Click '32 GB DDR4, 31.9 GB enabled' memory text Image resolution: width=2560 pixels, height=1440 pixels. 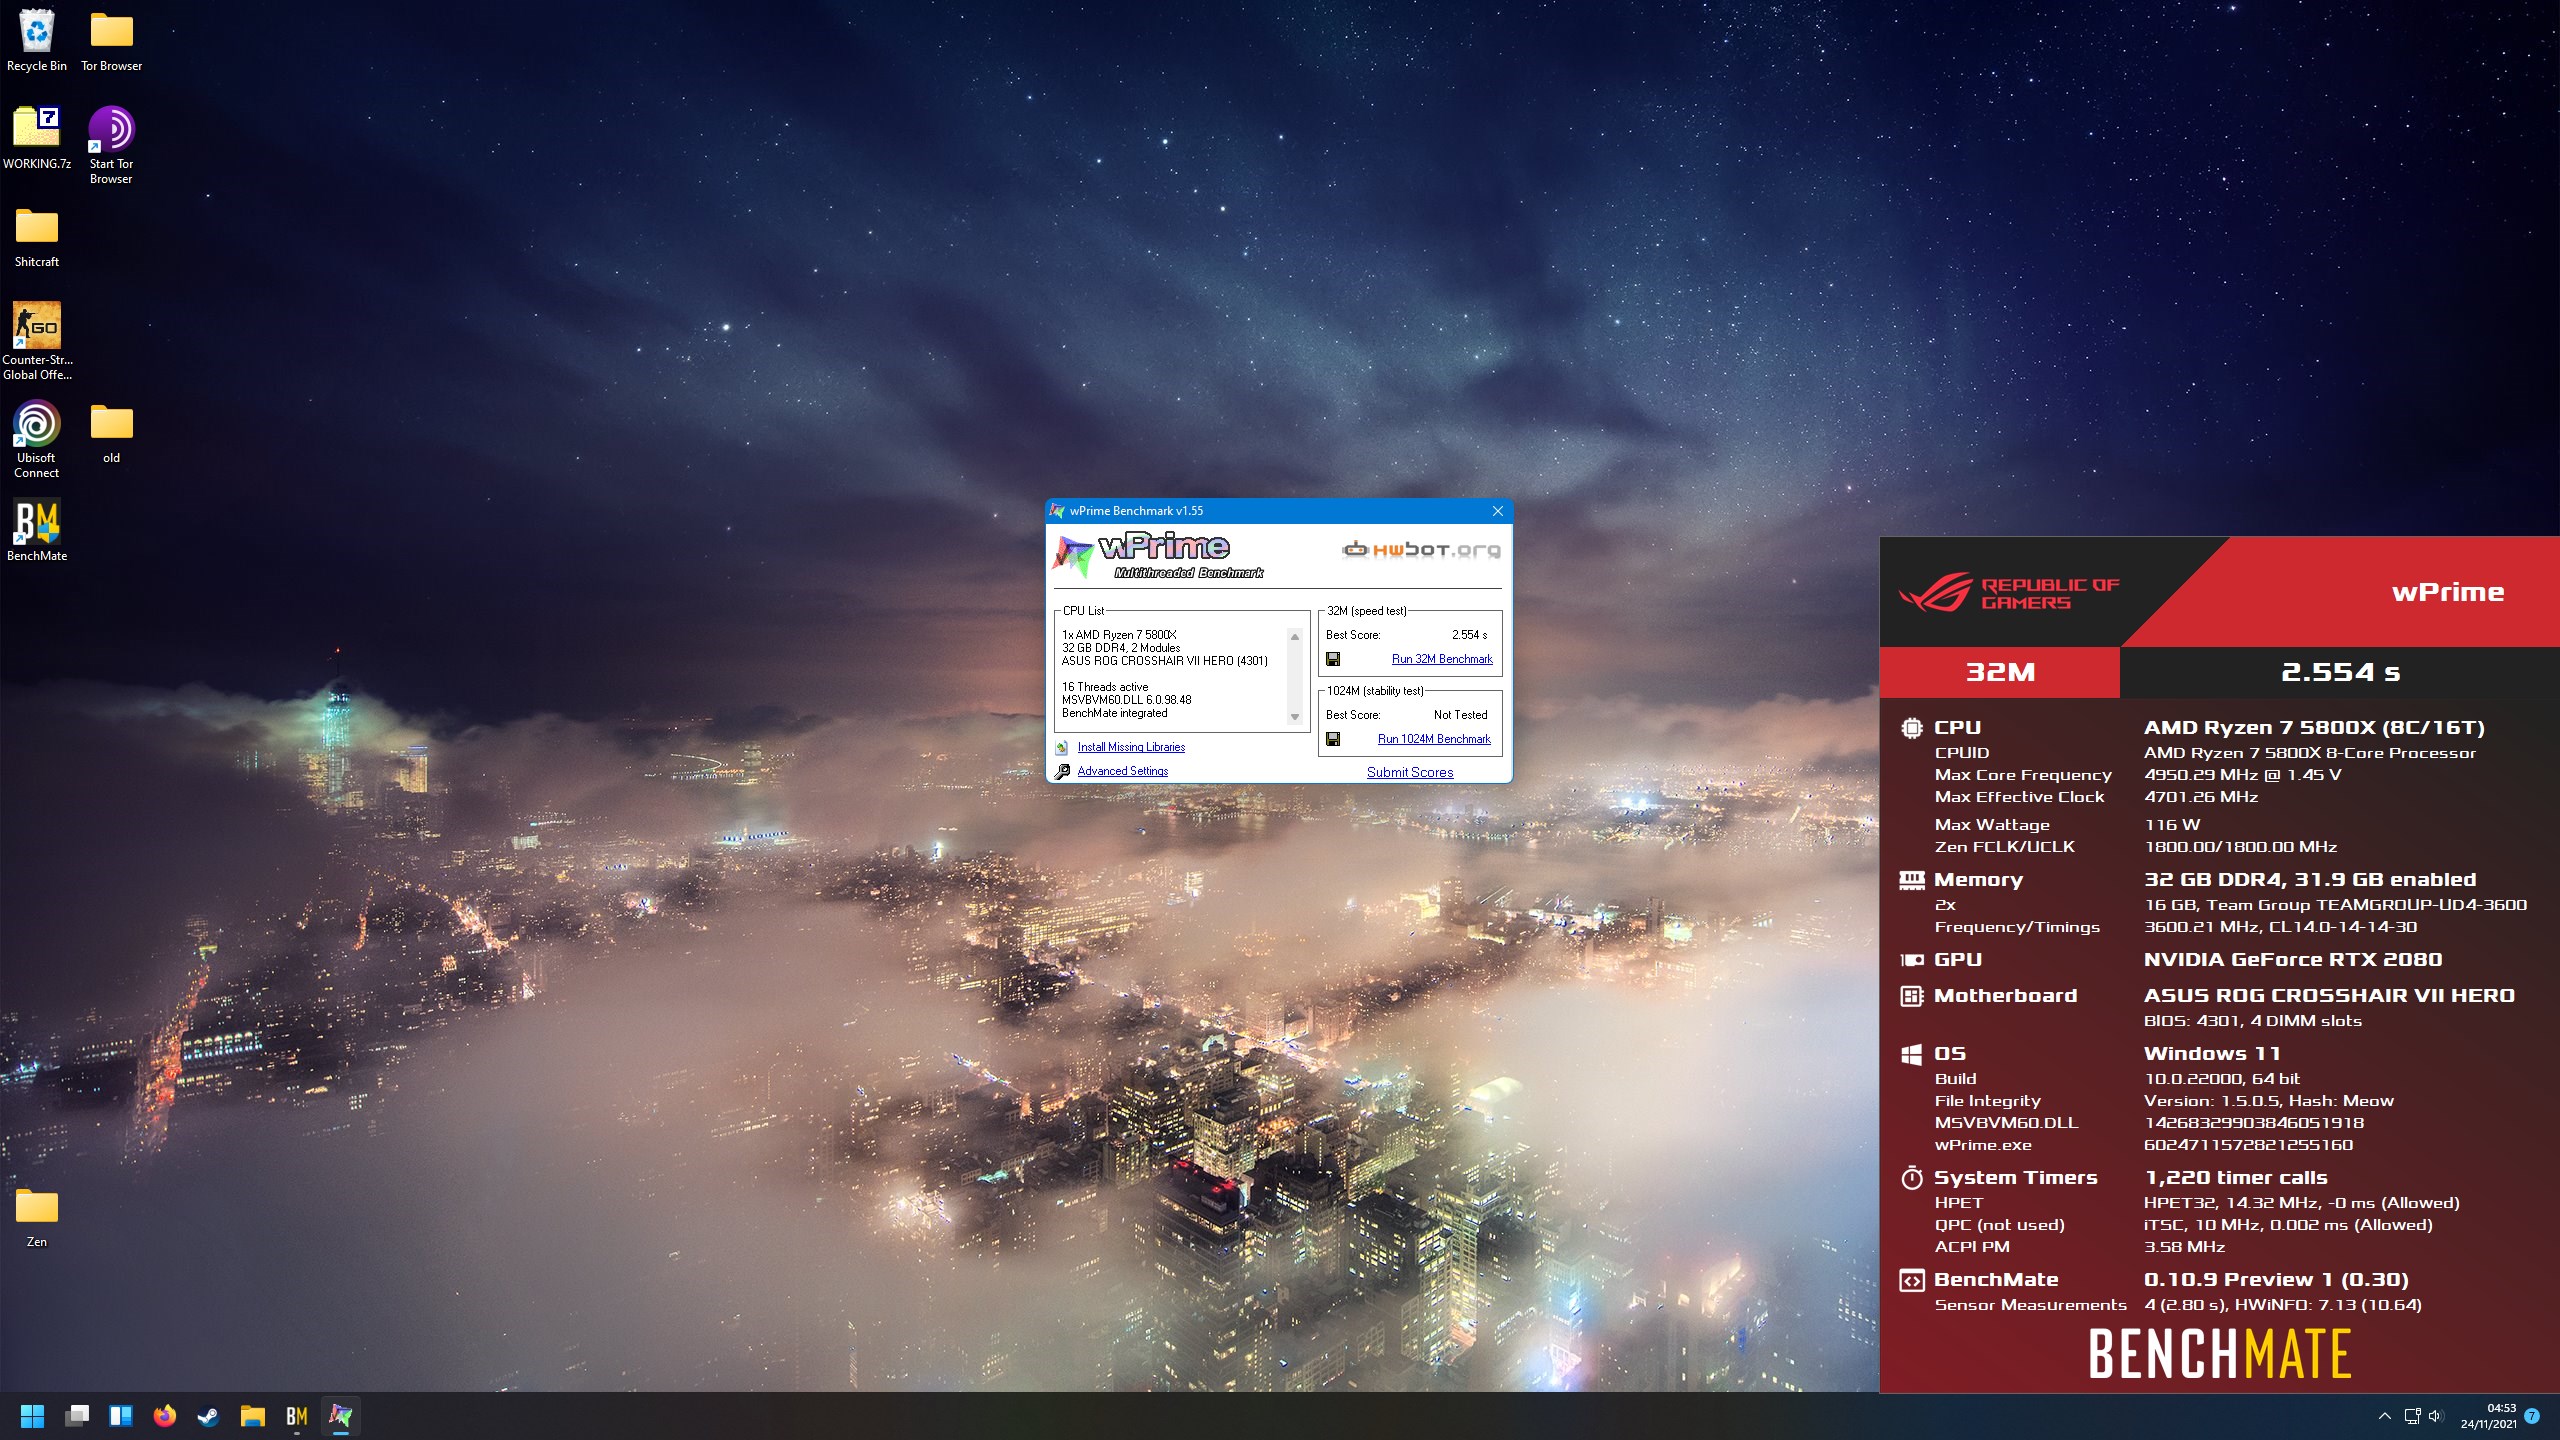pyautogui.click(x=2310, y=880)
